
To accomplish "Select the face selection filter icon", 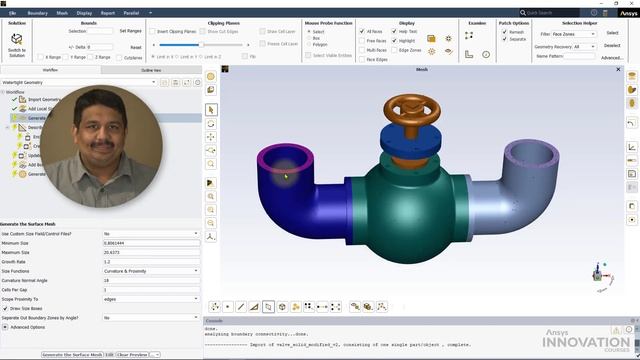I will pyautogui.click(x=268, y=307).
